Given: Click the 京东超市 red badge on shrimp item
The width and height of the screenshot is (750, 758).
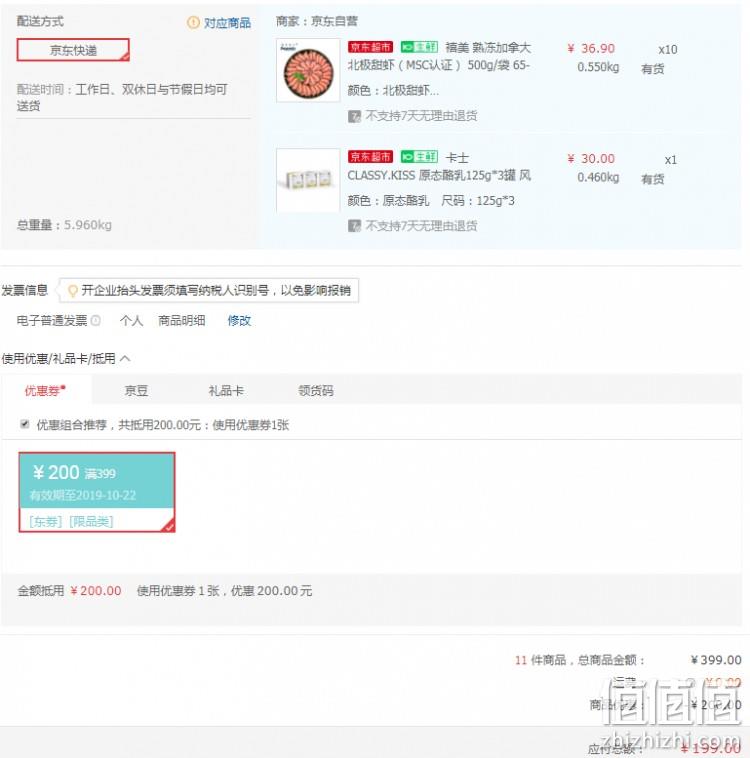Looking at the screenshot, I should (370, 47).
